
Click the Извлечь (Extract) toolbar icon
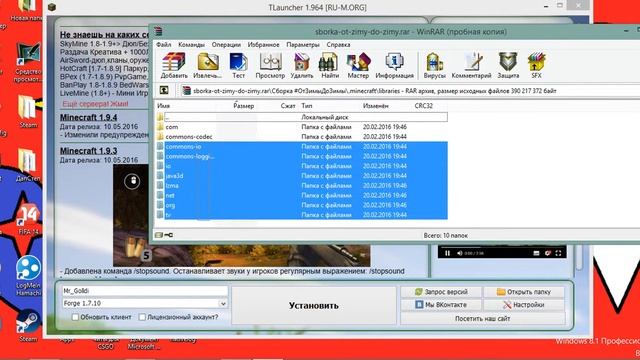pos(207,65)
